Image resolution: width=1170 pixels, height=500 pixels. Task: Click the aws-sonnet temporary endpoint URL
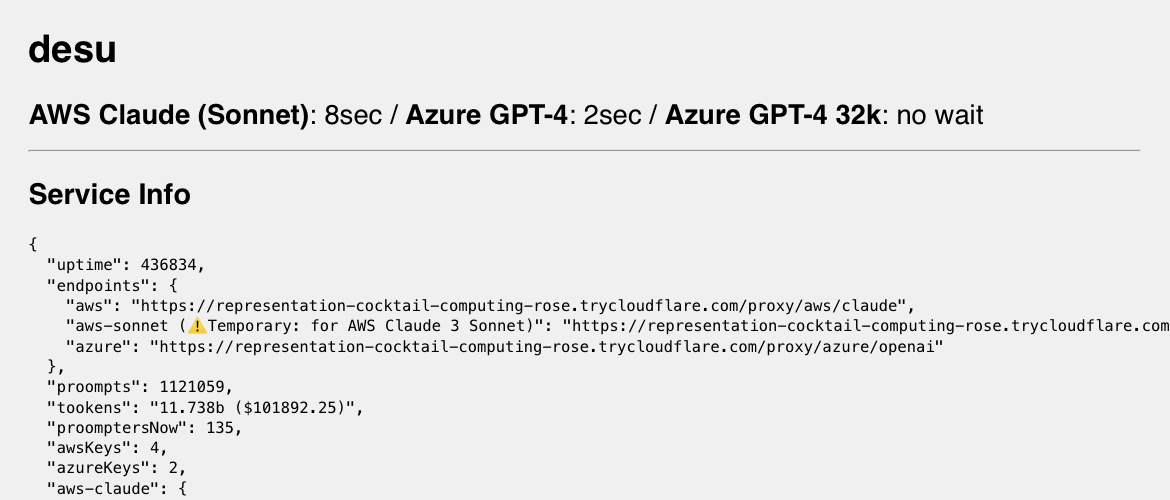(866, 326)
